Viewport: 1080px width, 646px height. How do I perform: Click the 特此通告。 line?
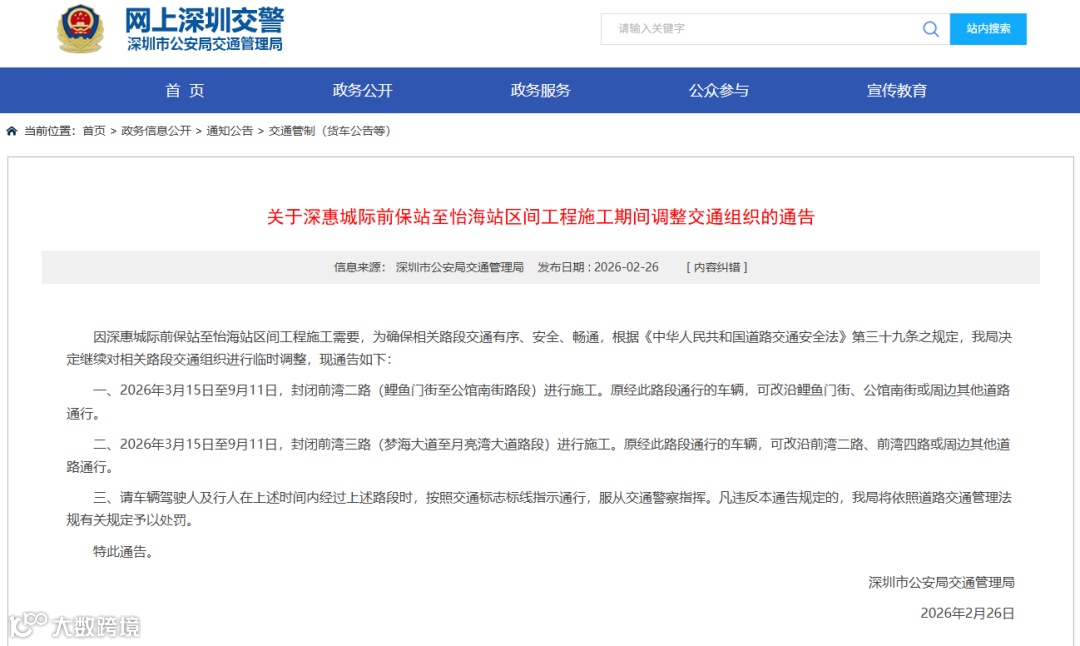pos(123,552)
